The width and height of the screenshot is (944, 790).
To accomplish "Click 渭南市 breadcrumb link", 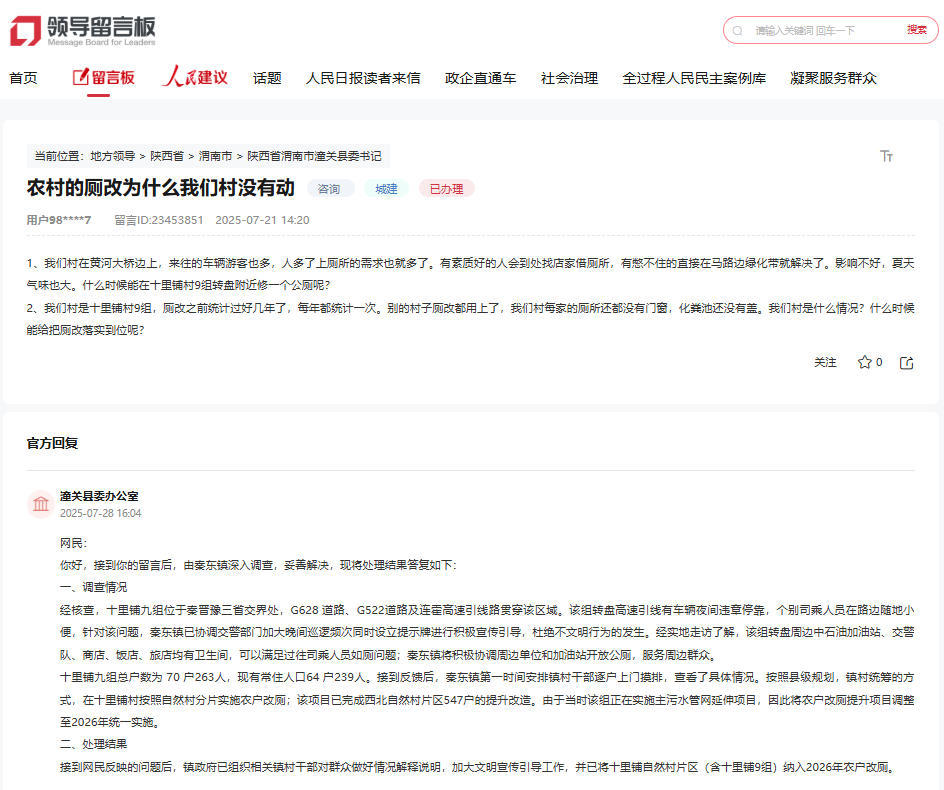I will [215, 157].
